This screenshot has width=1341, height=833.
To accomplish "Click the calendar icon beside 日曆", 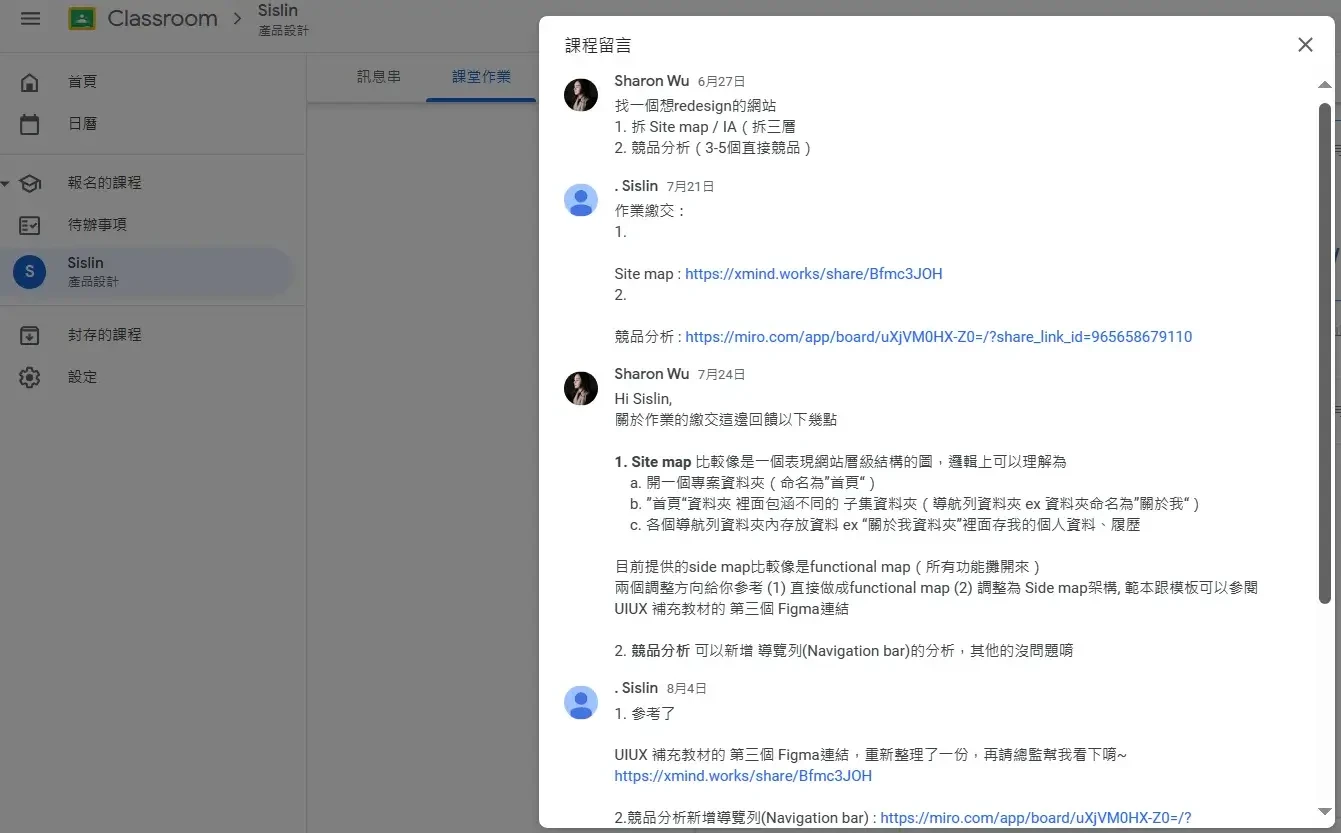I will pos(30,124).
